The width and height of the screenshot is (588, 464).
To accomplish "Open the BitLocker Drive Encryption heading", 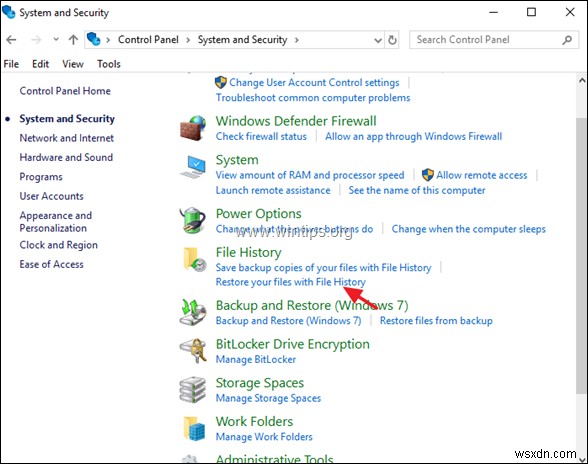I will pyautogui.click(x=292, y=344).
